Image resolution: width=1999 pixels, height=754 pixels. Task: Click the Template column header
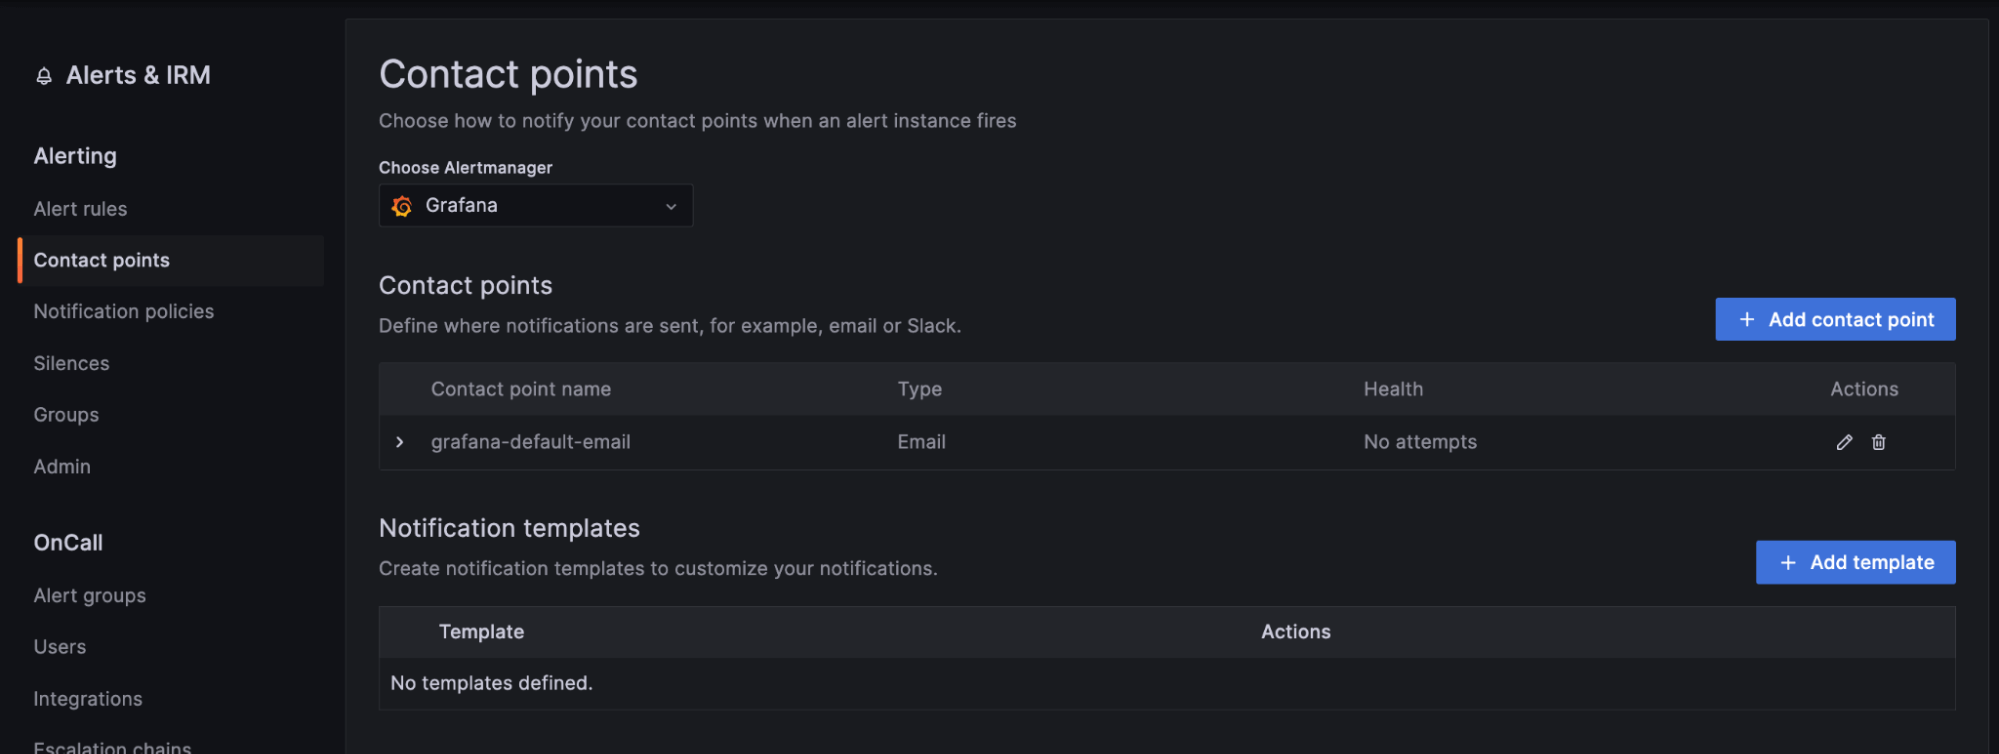pos(482,632)
